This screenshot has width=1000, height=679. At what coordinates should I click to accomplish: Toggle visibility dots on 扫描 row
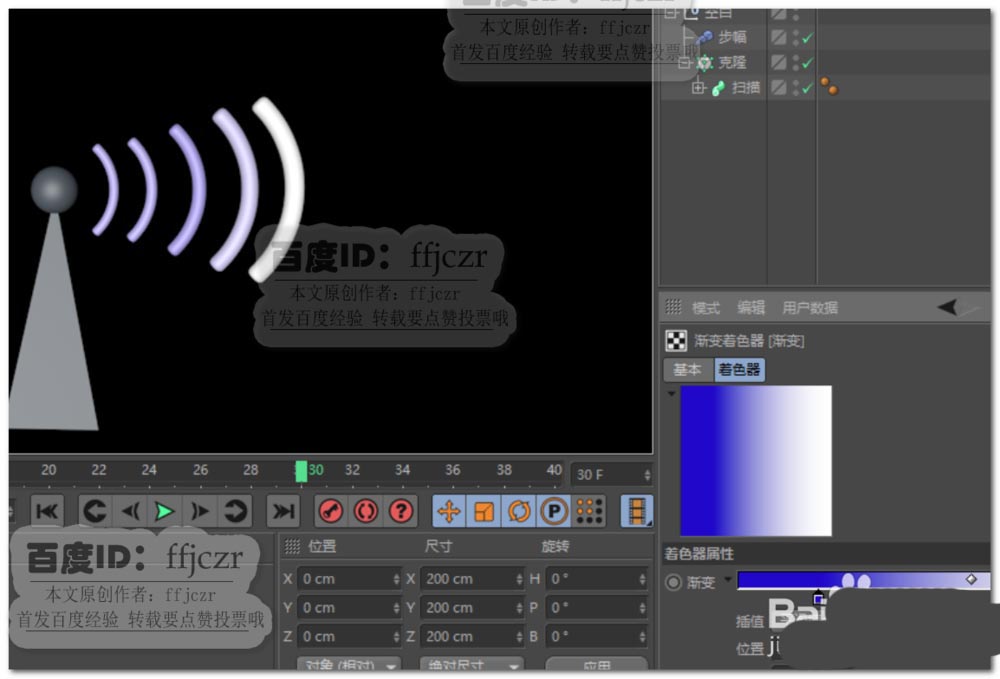pos(795,87)
